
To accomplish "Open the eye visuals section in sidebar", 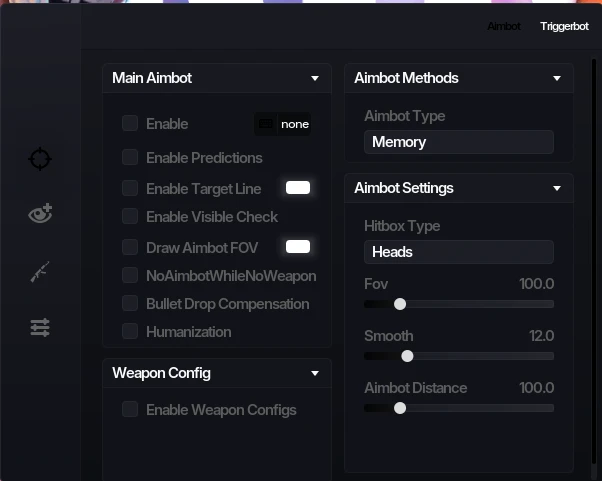I will tap(40, 213).
